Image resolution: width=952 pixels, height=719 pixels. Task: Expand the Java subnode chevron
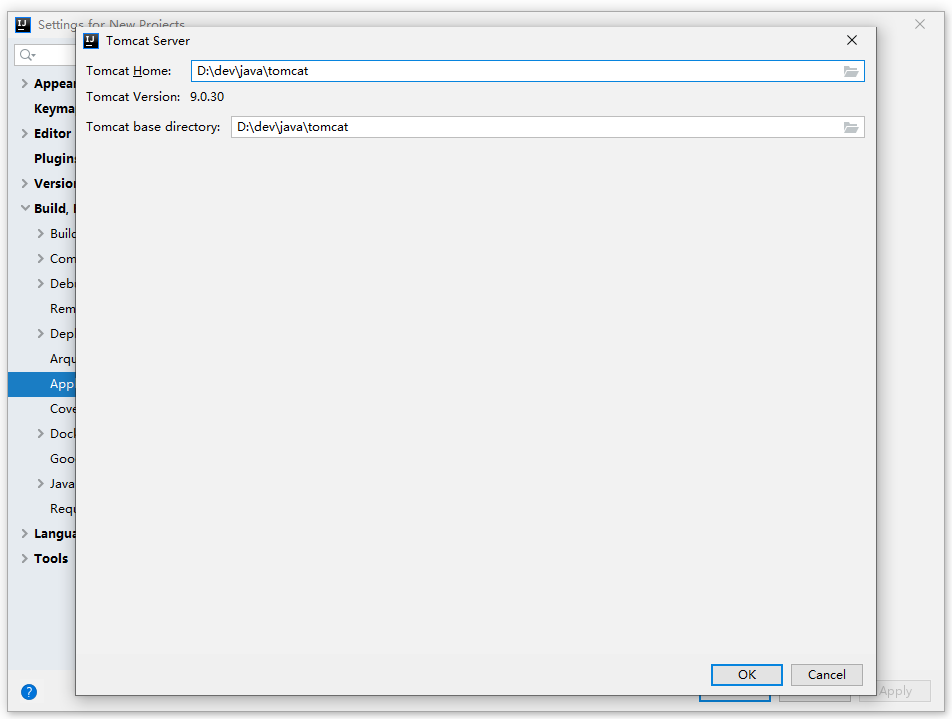tap(41, 484)
